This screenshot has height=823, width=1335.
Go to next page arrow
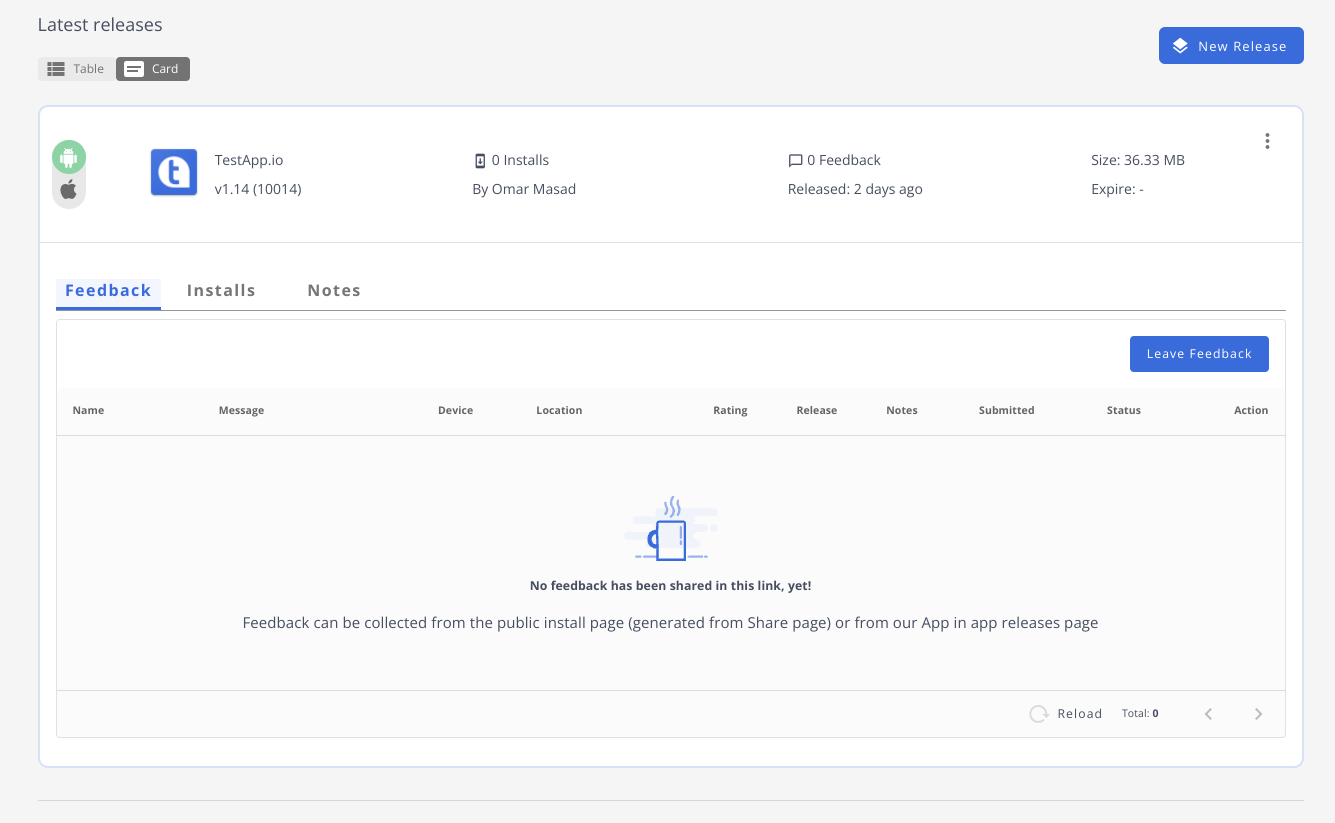pos(1258,714)
